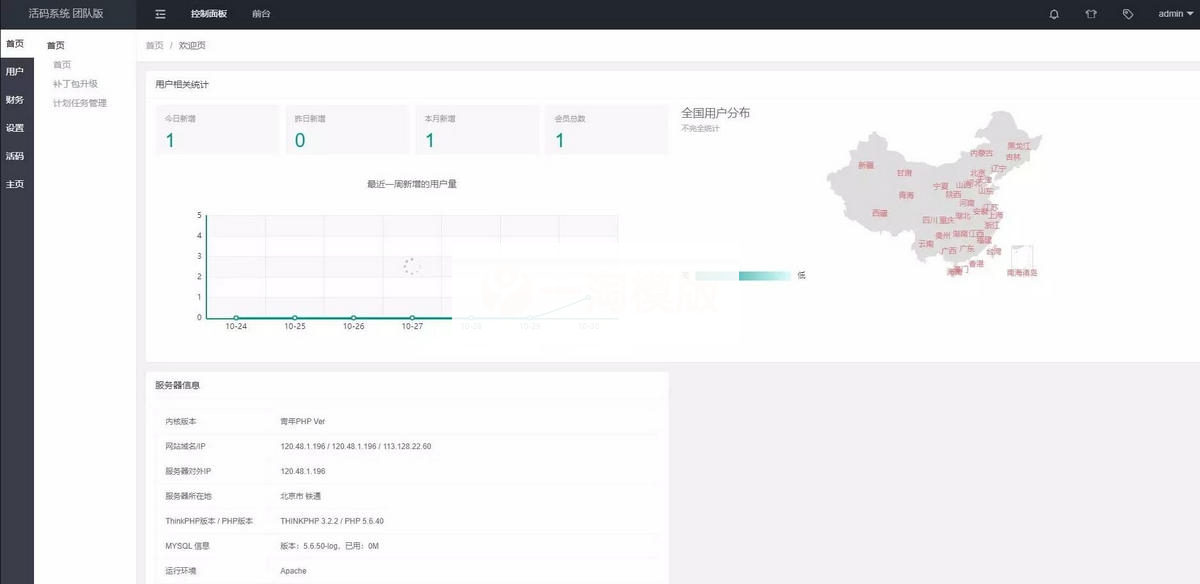
Task: Select the 财务 sidebar icon
Action: (14, 99)
